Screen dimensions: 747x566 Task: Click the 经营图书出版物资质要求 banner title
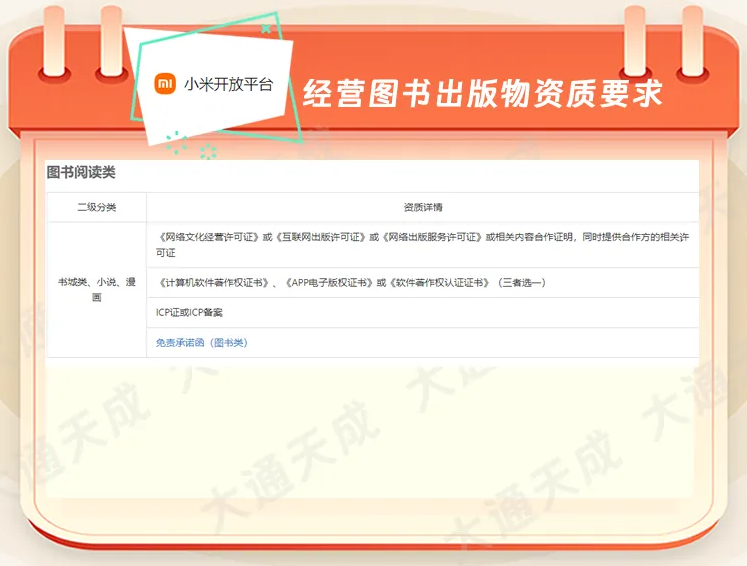482,93
